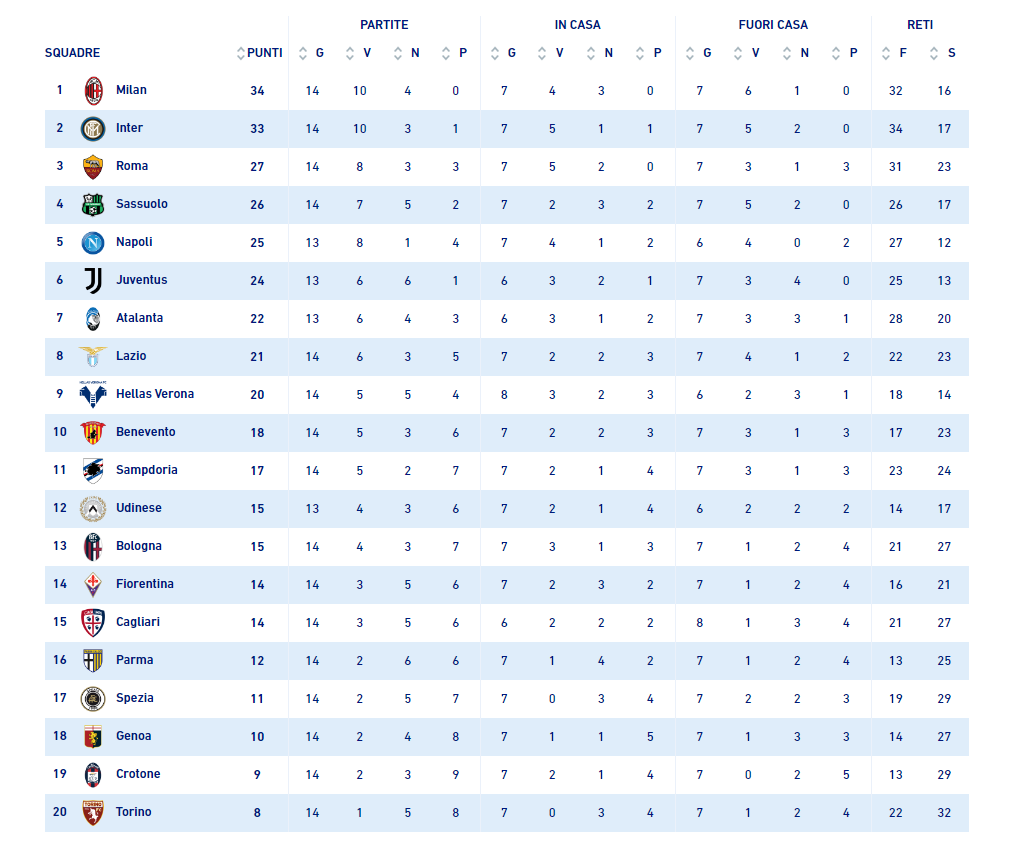Screen dimensions: 1009x856
Task: Open the Sampdoria team link
Action: coord(147,470)
